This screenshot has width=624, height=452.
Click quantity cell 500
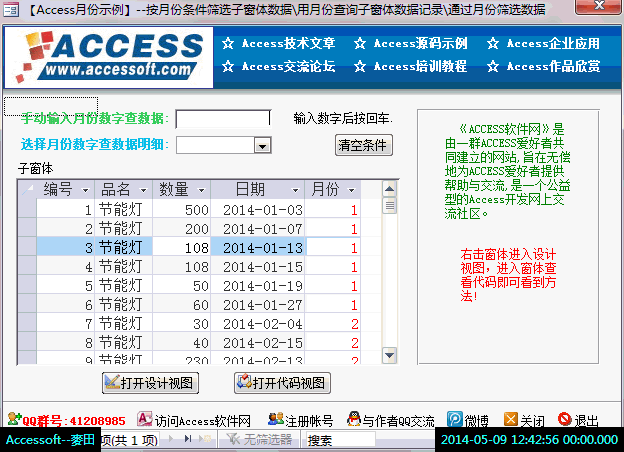click(182, 209)
